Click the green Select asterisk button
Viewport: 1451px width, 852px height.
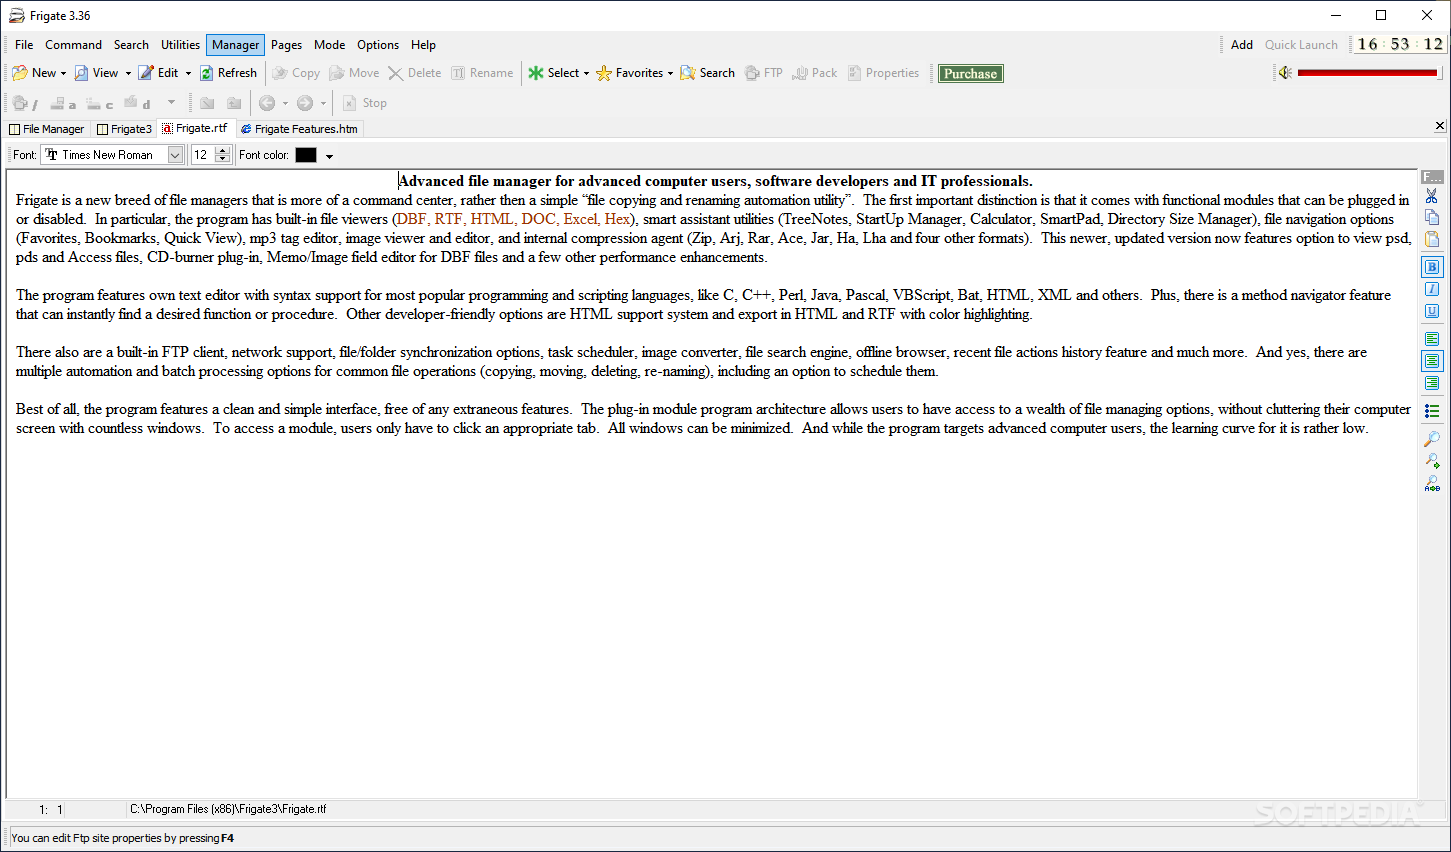[554, 73]
